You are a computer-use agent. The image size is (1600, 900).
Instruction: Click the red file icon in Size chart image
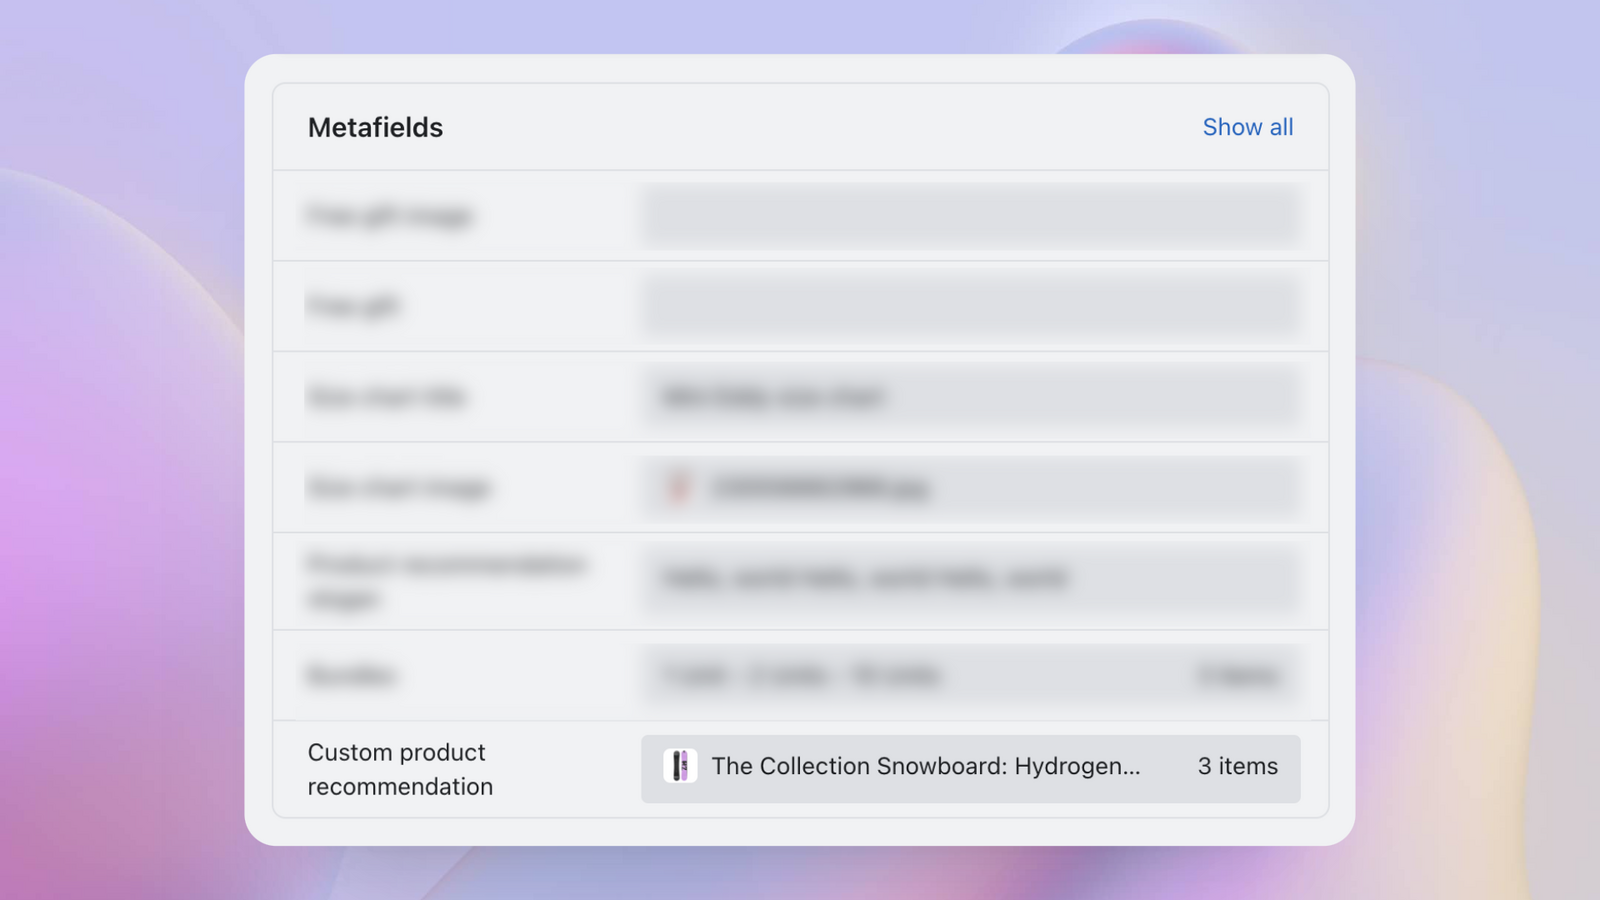pyautogui.click(x=679, y=488)
